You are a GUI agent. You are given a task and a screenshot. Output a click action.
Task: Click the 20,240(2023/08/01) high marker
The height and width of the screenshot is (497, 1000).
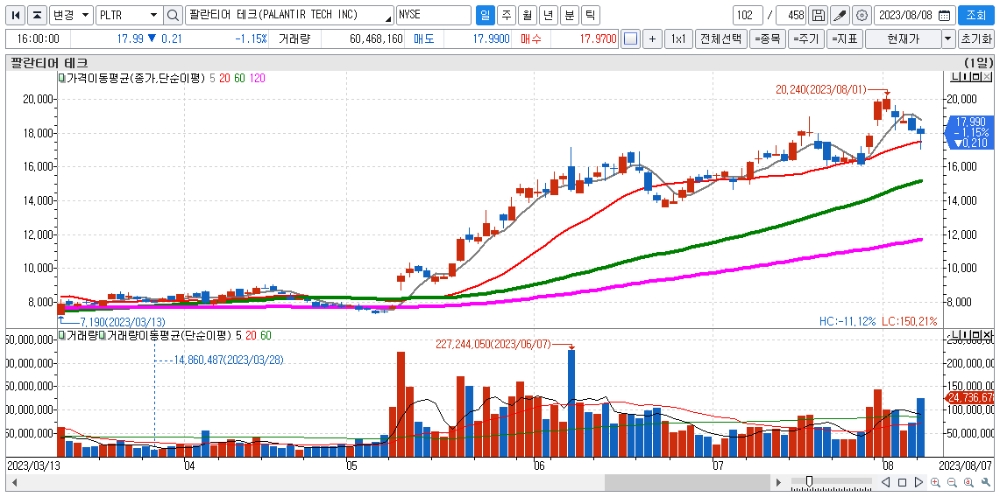point(821,91)
